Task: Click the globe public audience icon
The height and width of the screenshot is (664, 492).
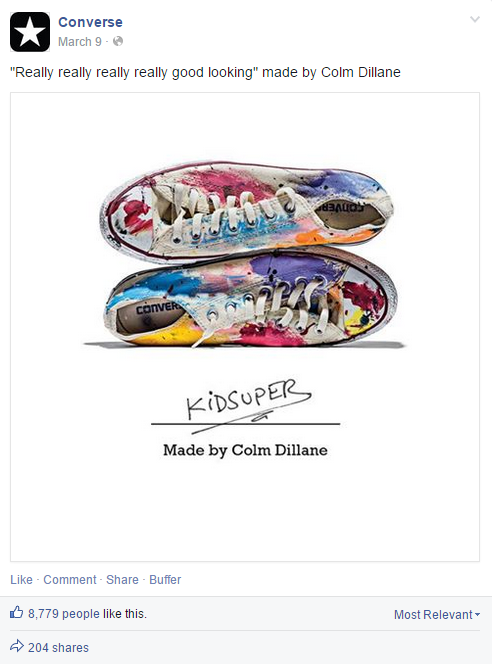Action: (x=118, y=41)
